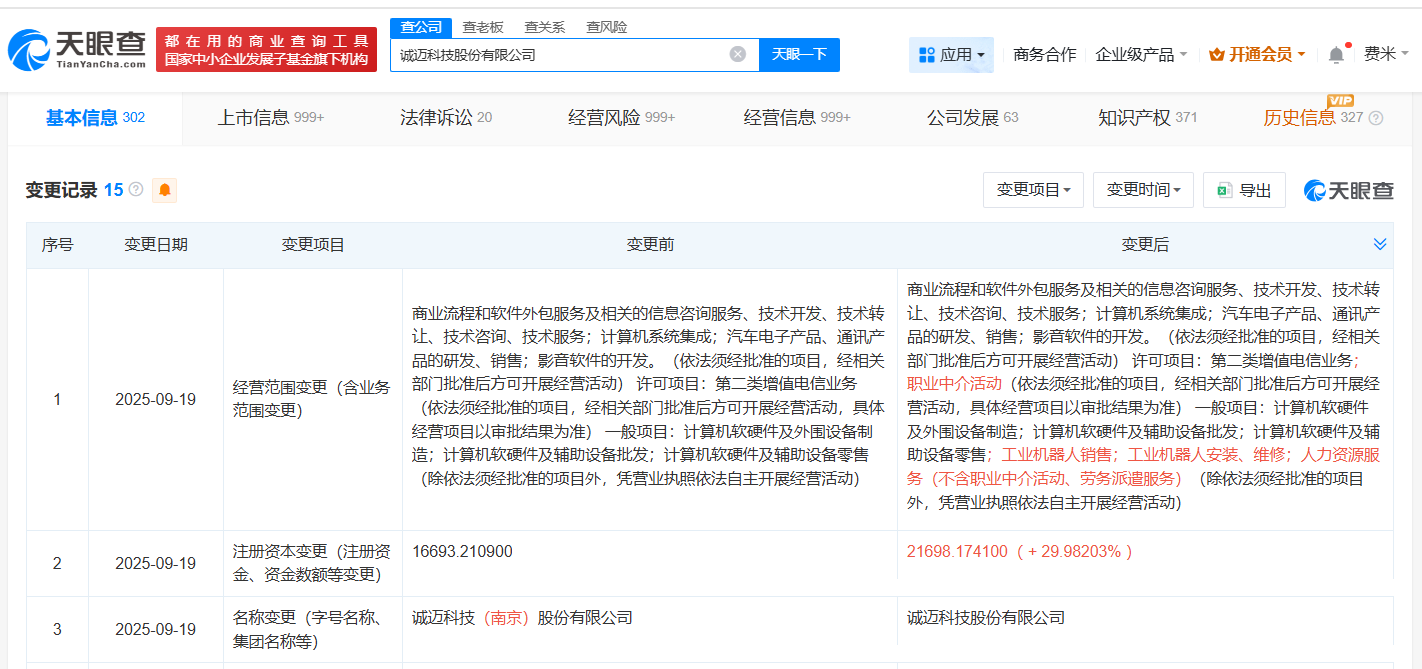Click the Excel icon on the 导出 button
The image size is (1422, 669).
[1227, 189]
